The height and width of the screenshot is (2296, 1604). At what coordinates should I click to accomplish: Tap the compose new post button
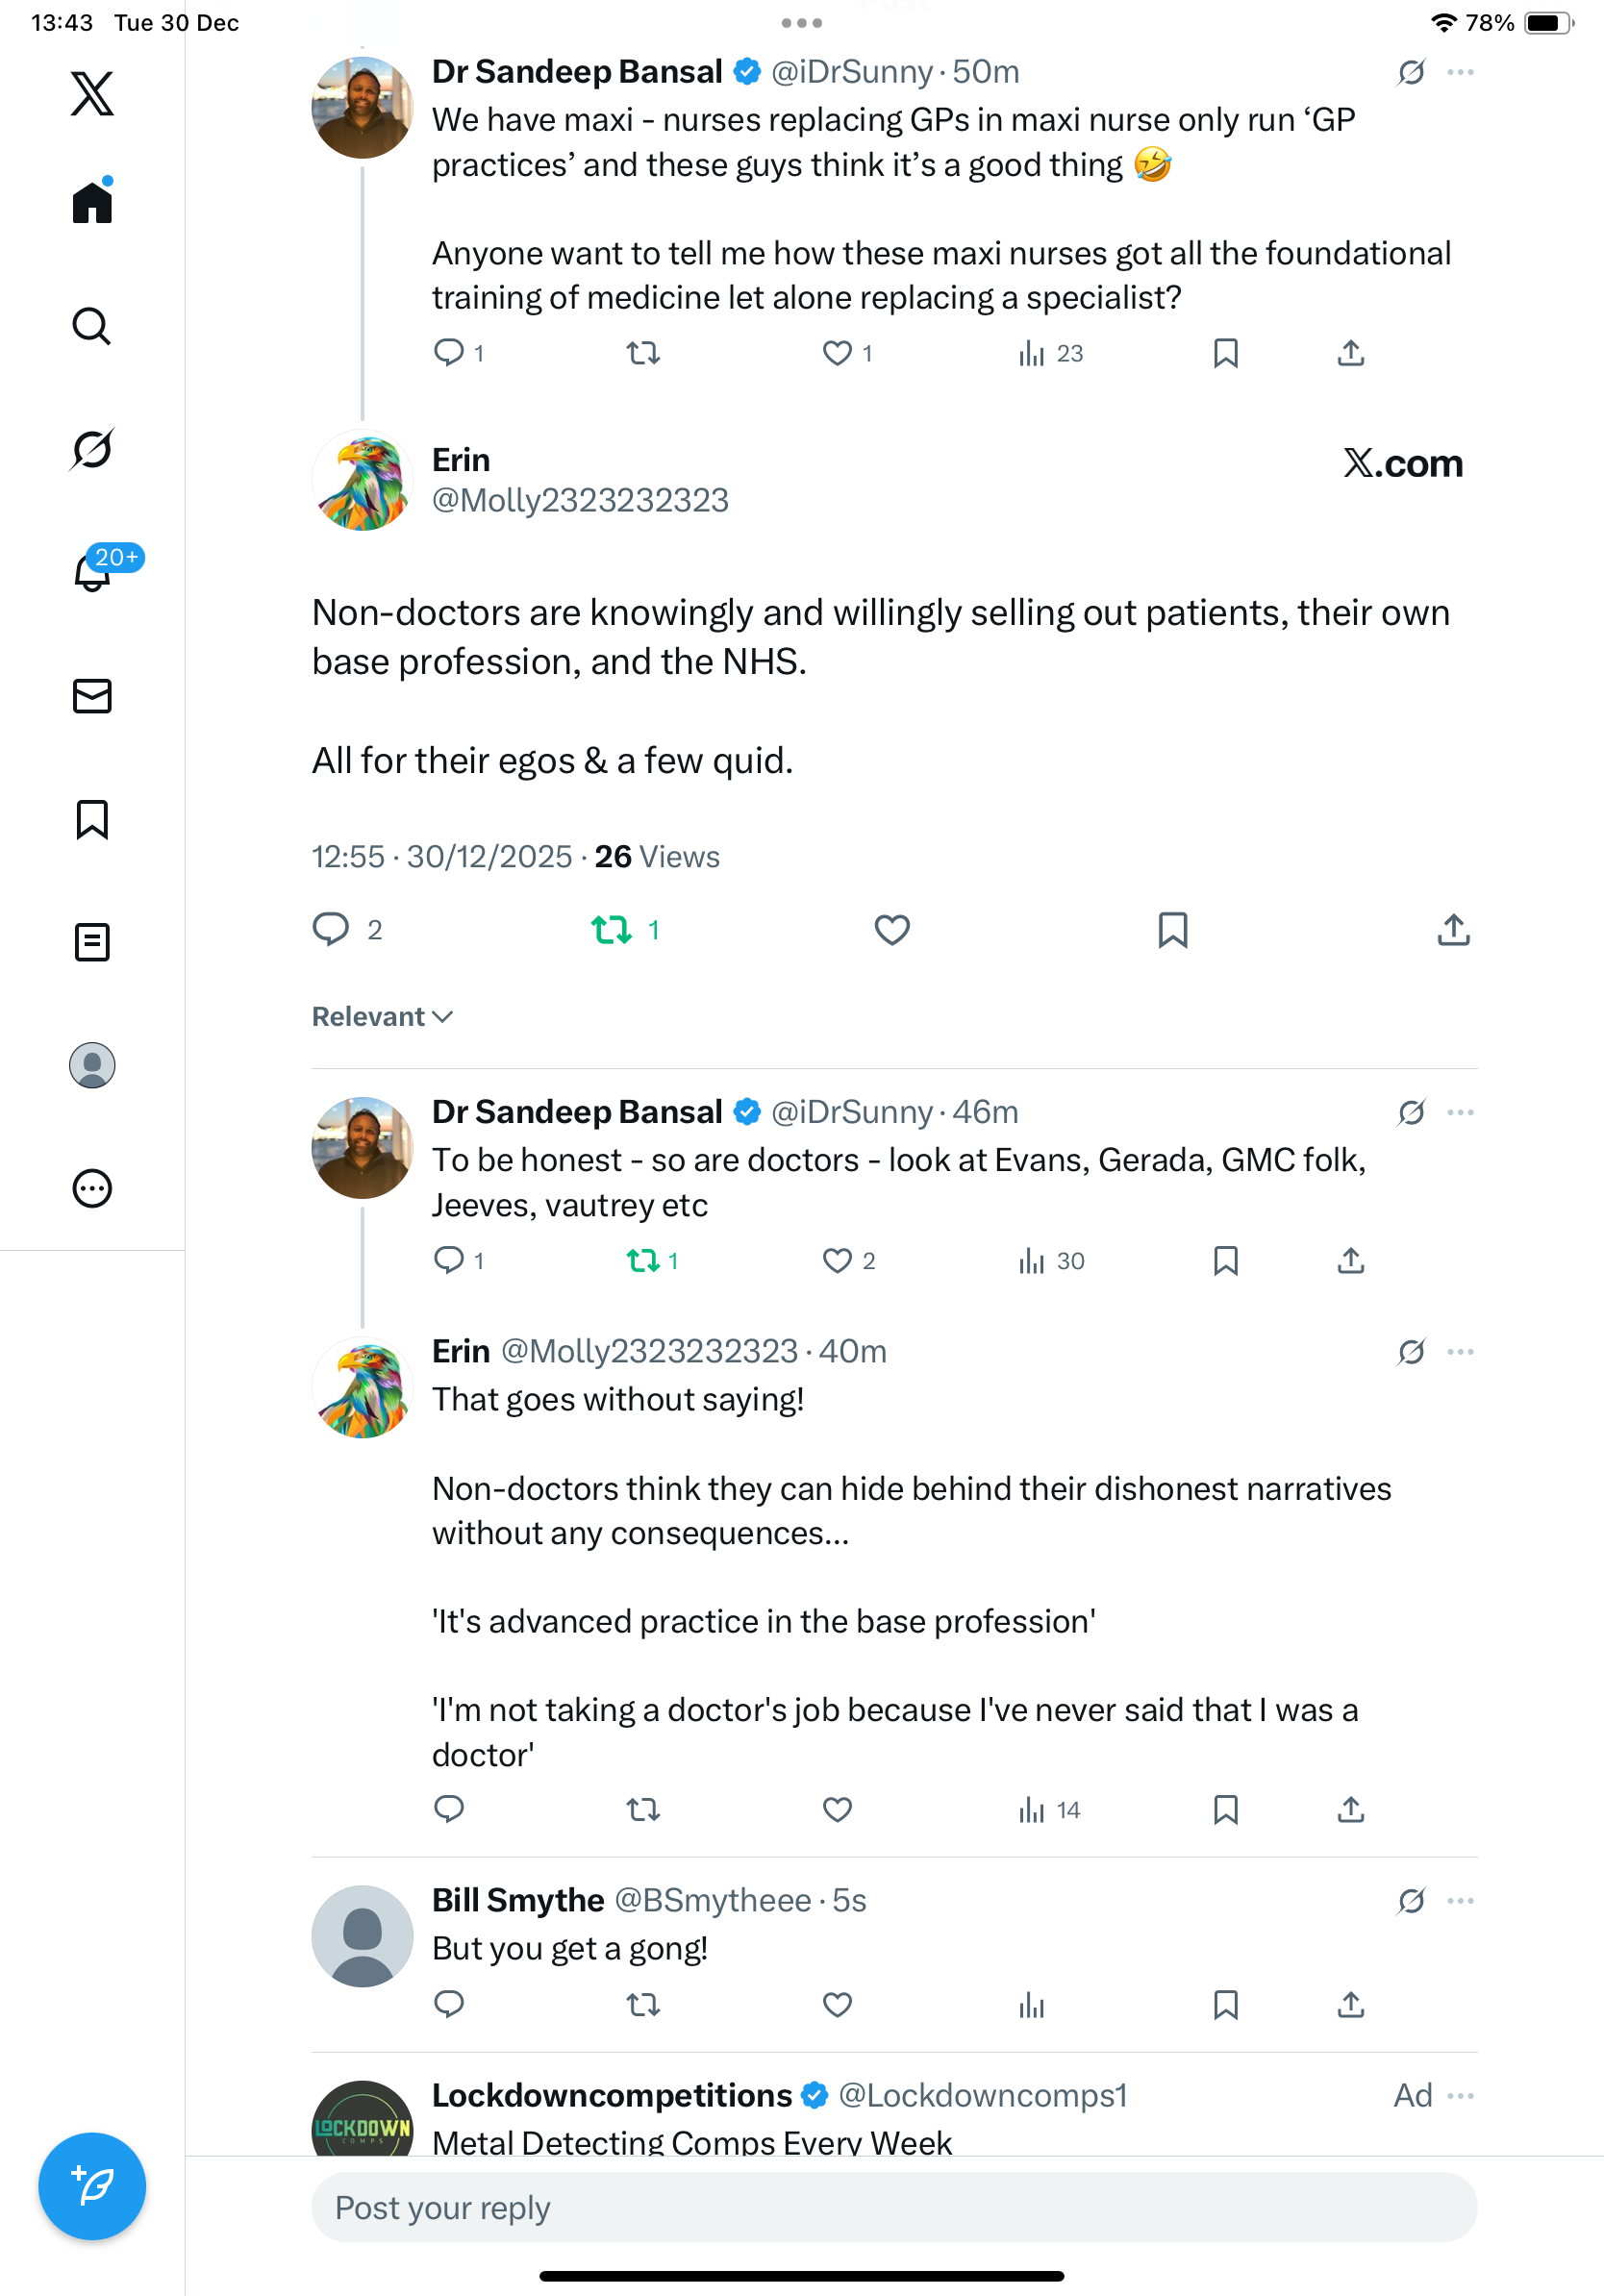point(92,2186)
